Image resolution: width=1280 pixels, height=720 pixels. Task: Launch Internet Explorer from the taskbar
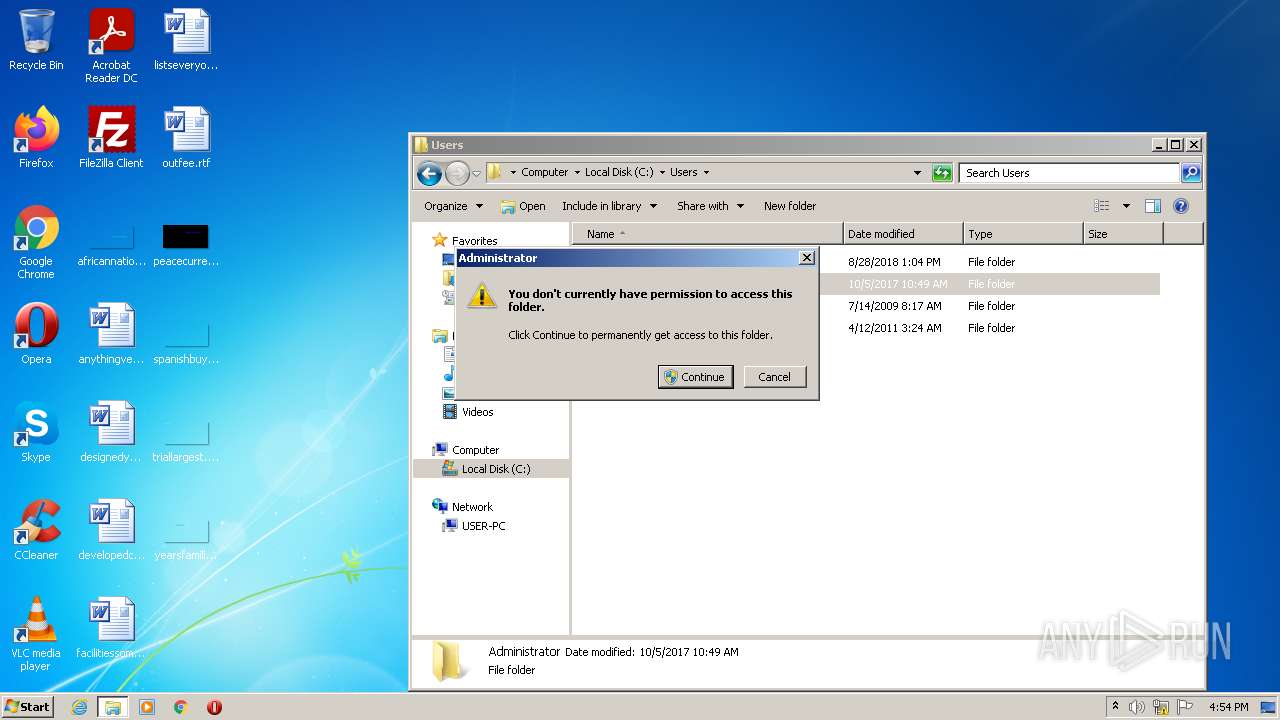pyautogui.click(x=79, y=707)
